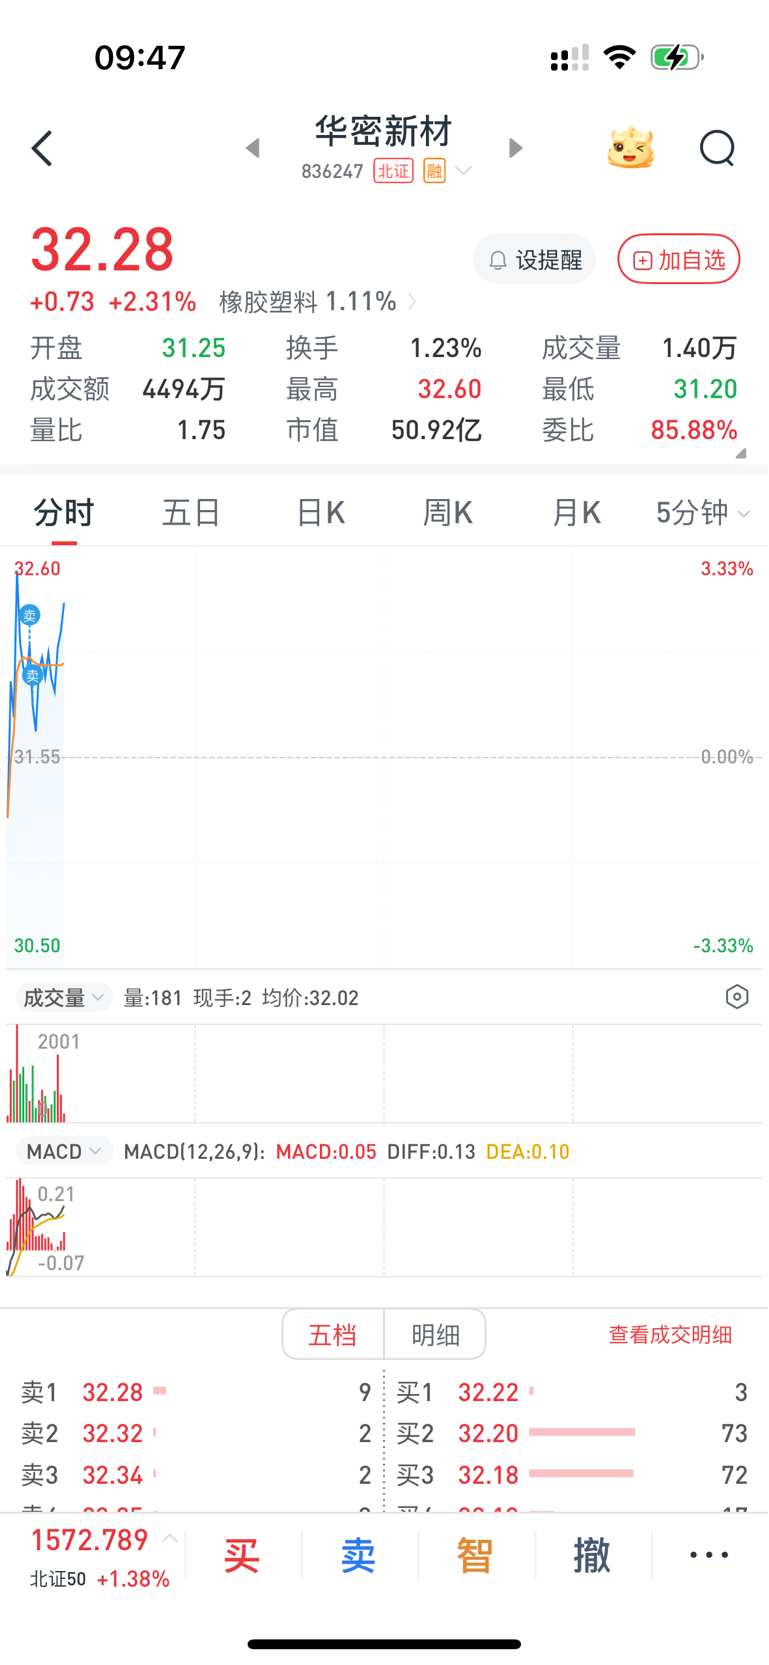Open the MACD indicator dropdown
The width and height of the screenshot is (769, 1665).
point(63,1151)
